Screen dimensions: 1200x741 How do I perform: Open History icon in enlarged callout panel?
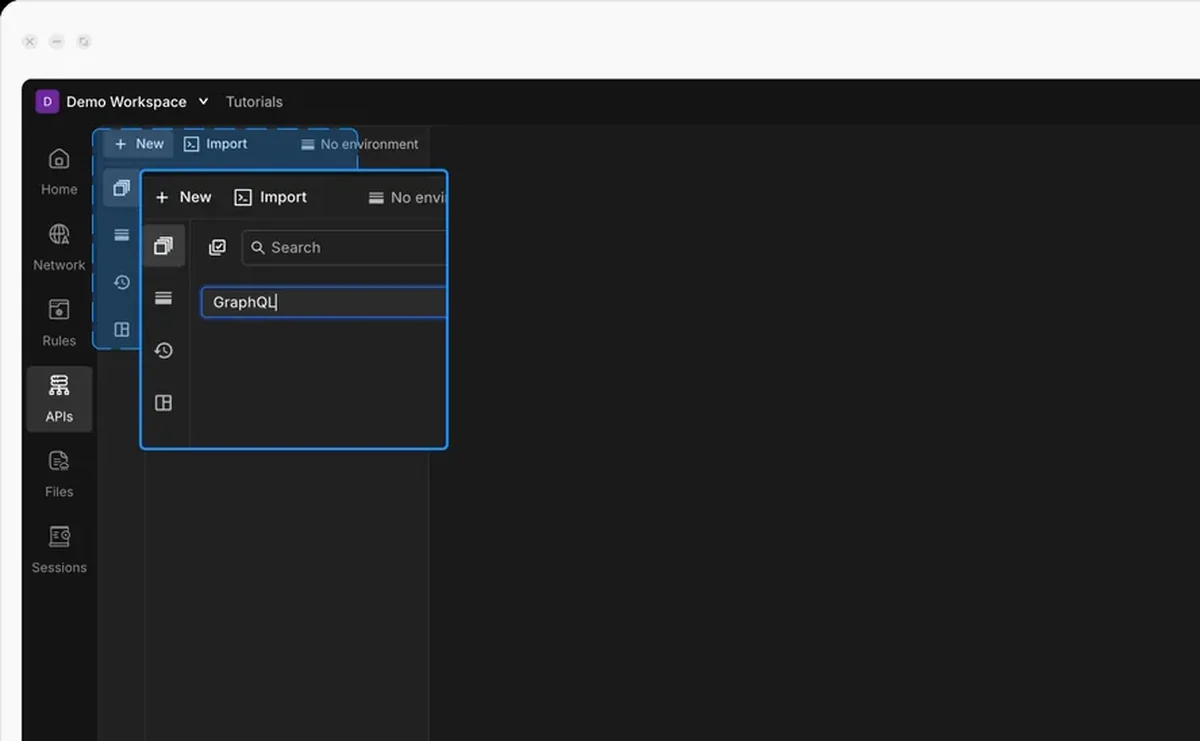pos(164,350)
